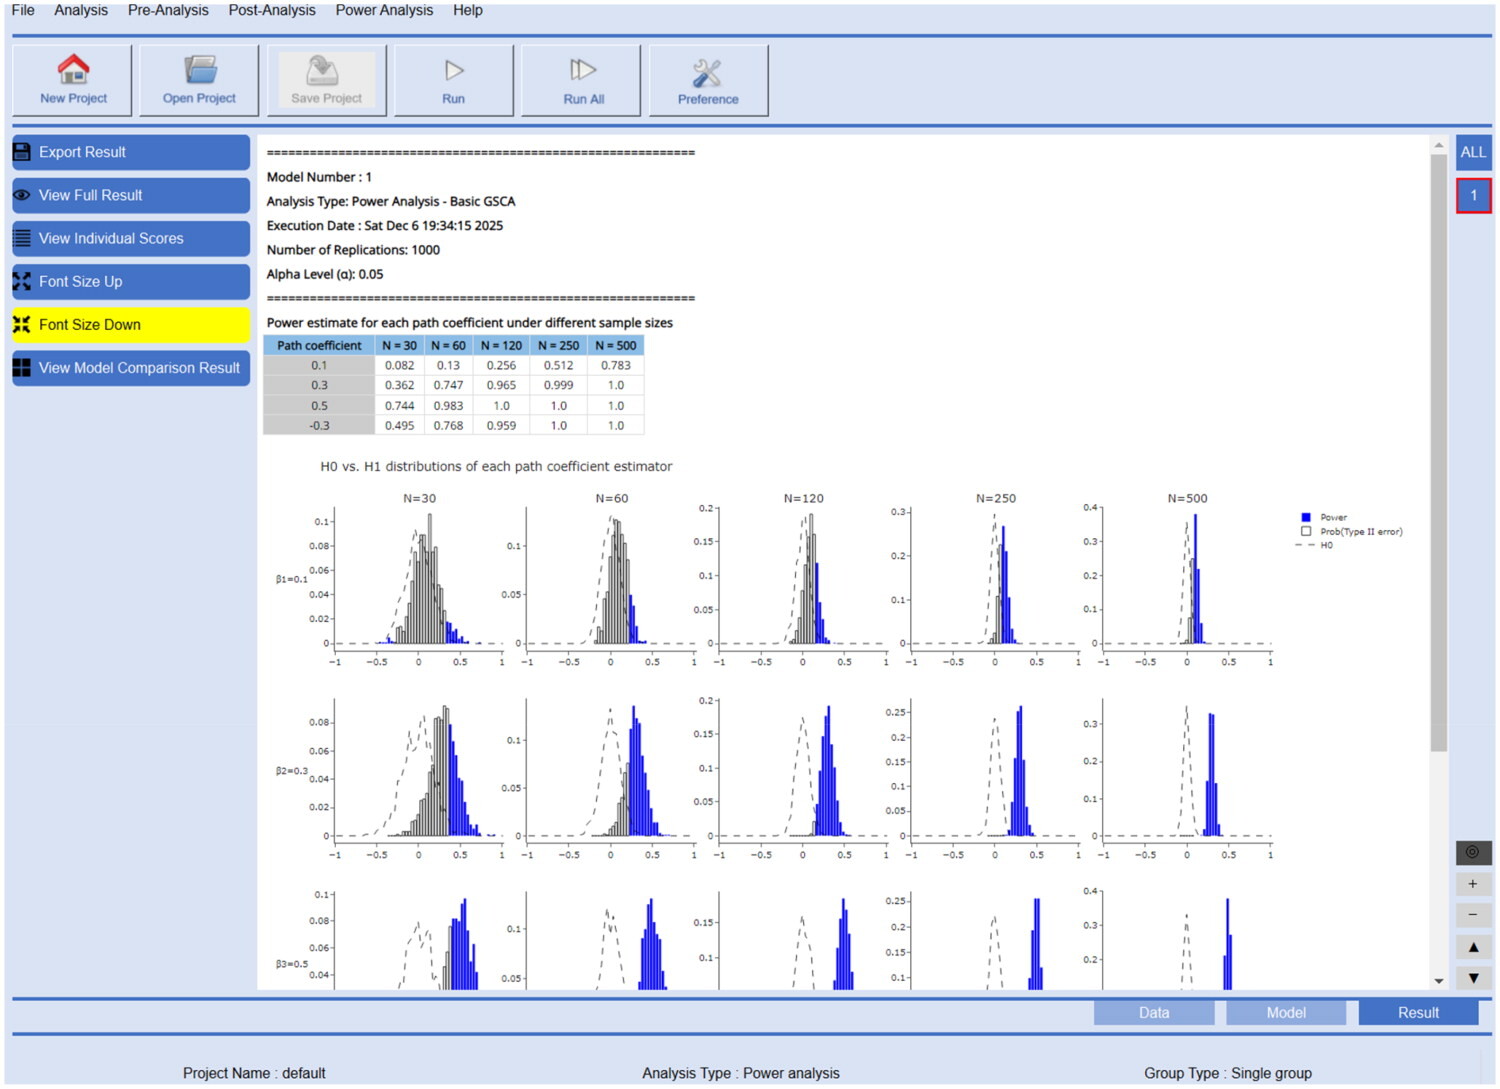The height and width of the screenshot is (1089, 1500).
Task: View Full Result with eye icon
Action: [x=131, y=195]
